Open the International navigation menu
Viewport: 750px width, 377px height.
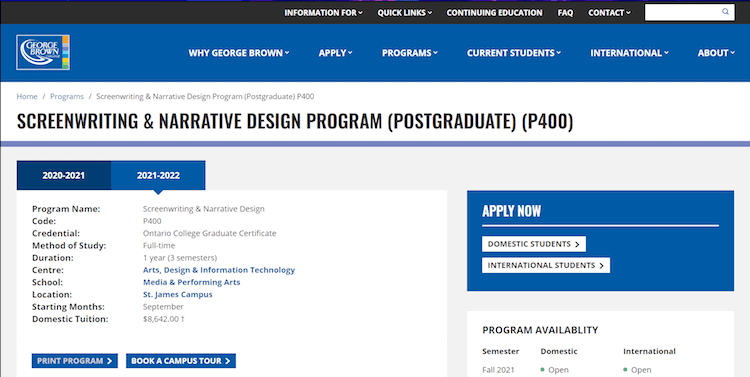pos(629,53)
